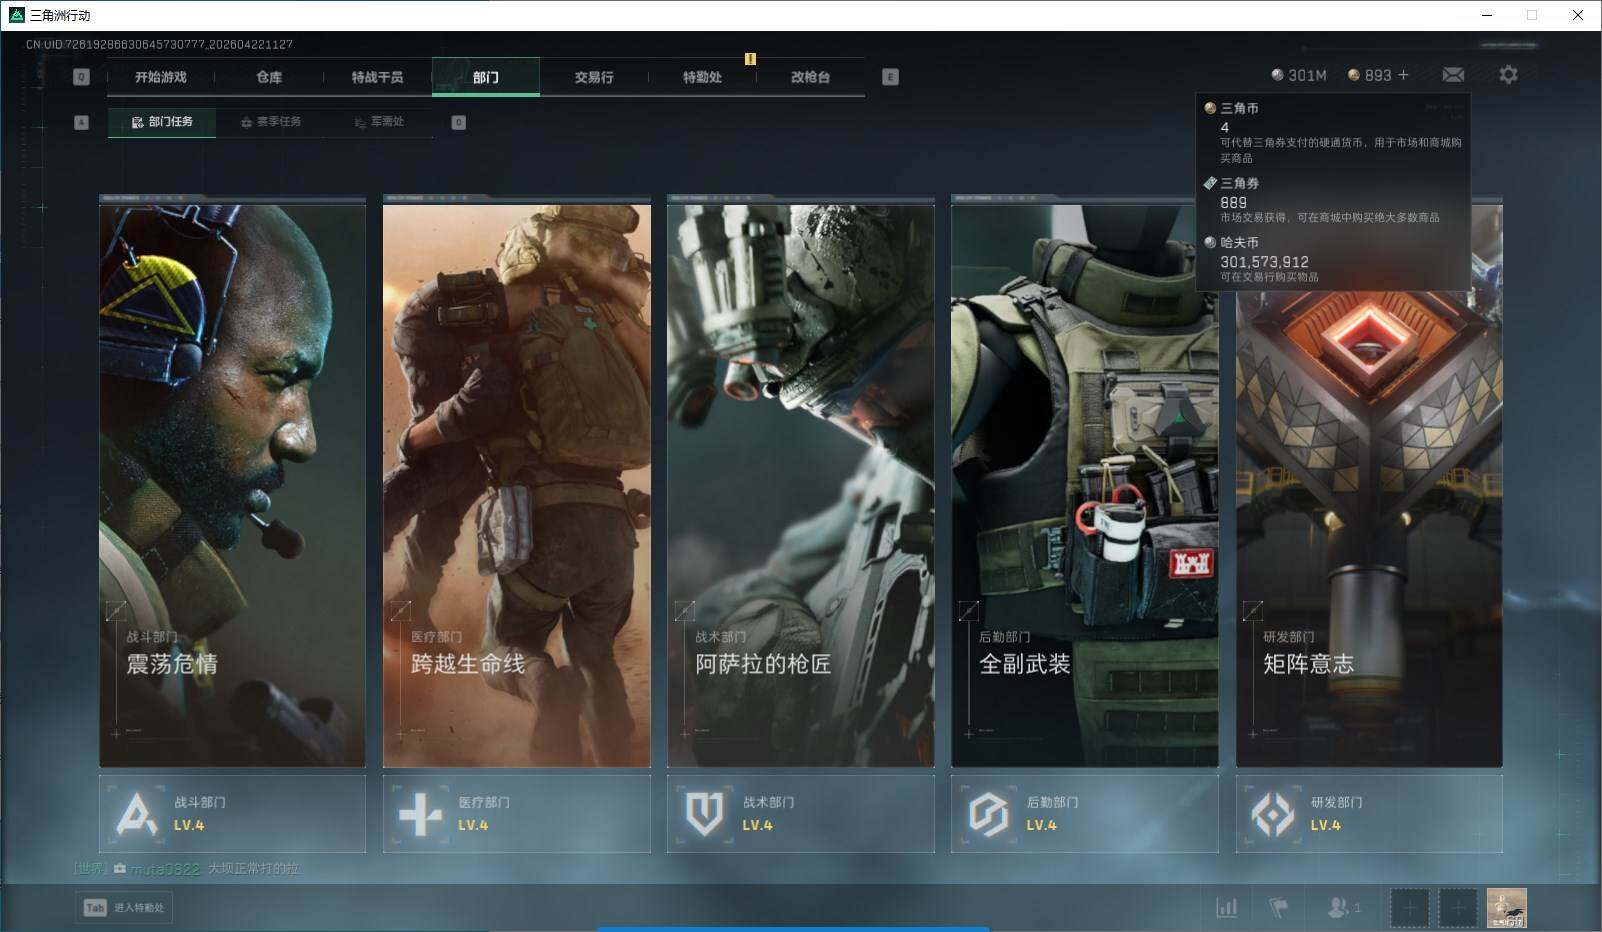Select the 赛季任务 sub-tab
This screenshot has width=1602, height=932.
[x=270, y=122]
